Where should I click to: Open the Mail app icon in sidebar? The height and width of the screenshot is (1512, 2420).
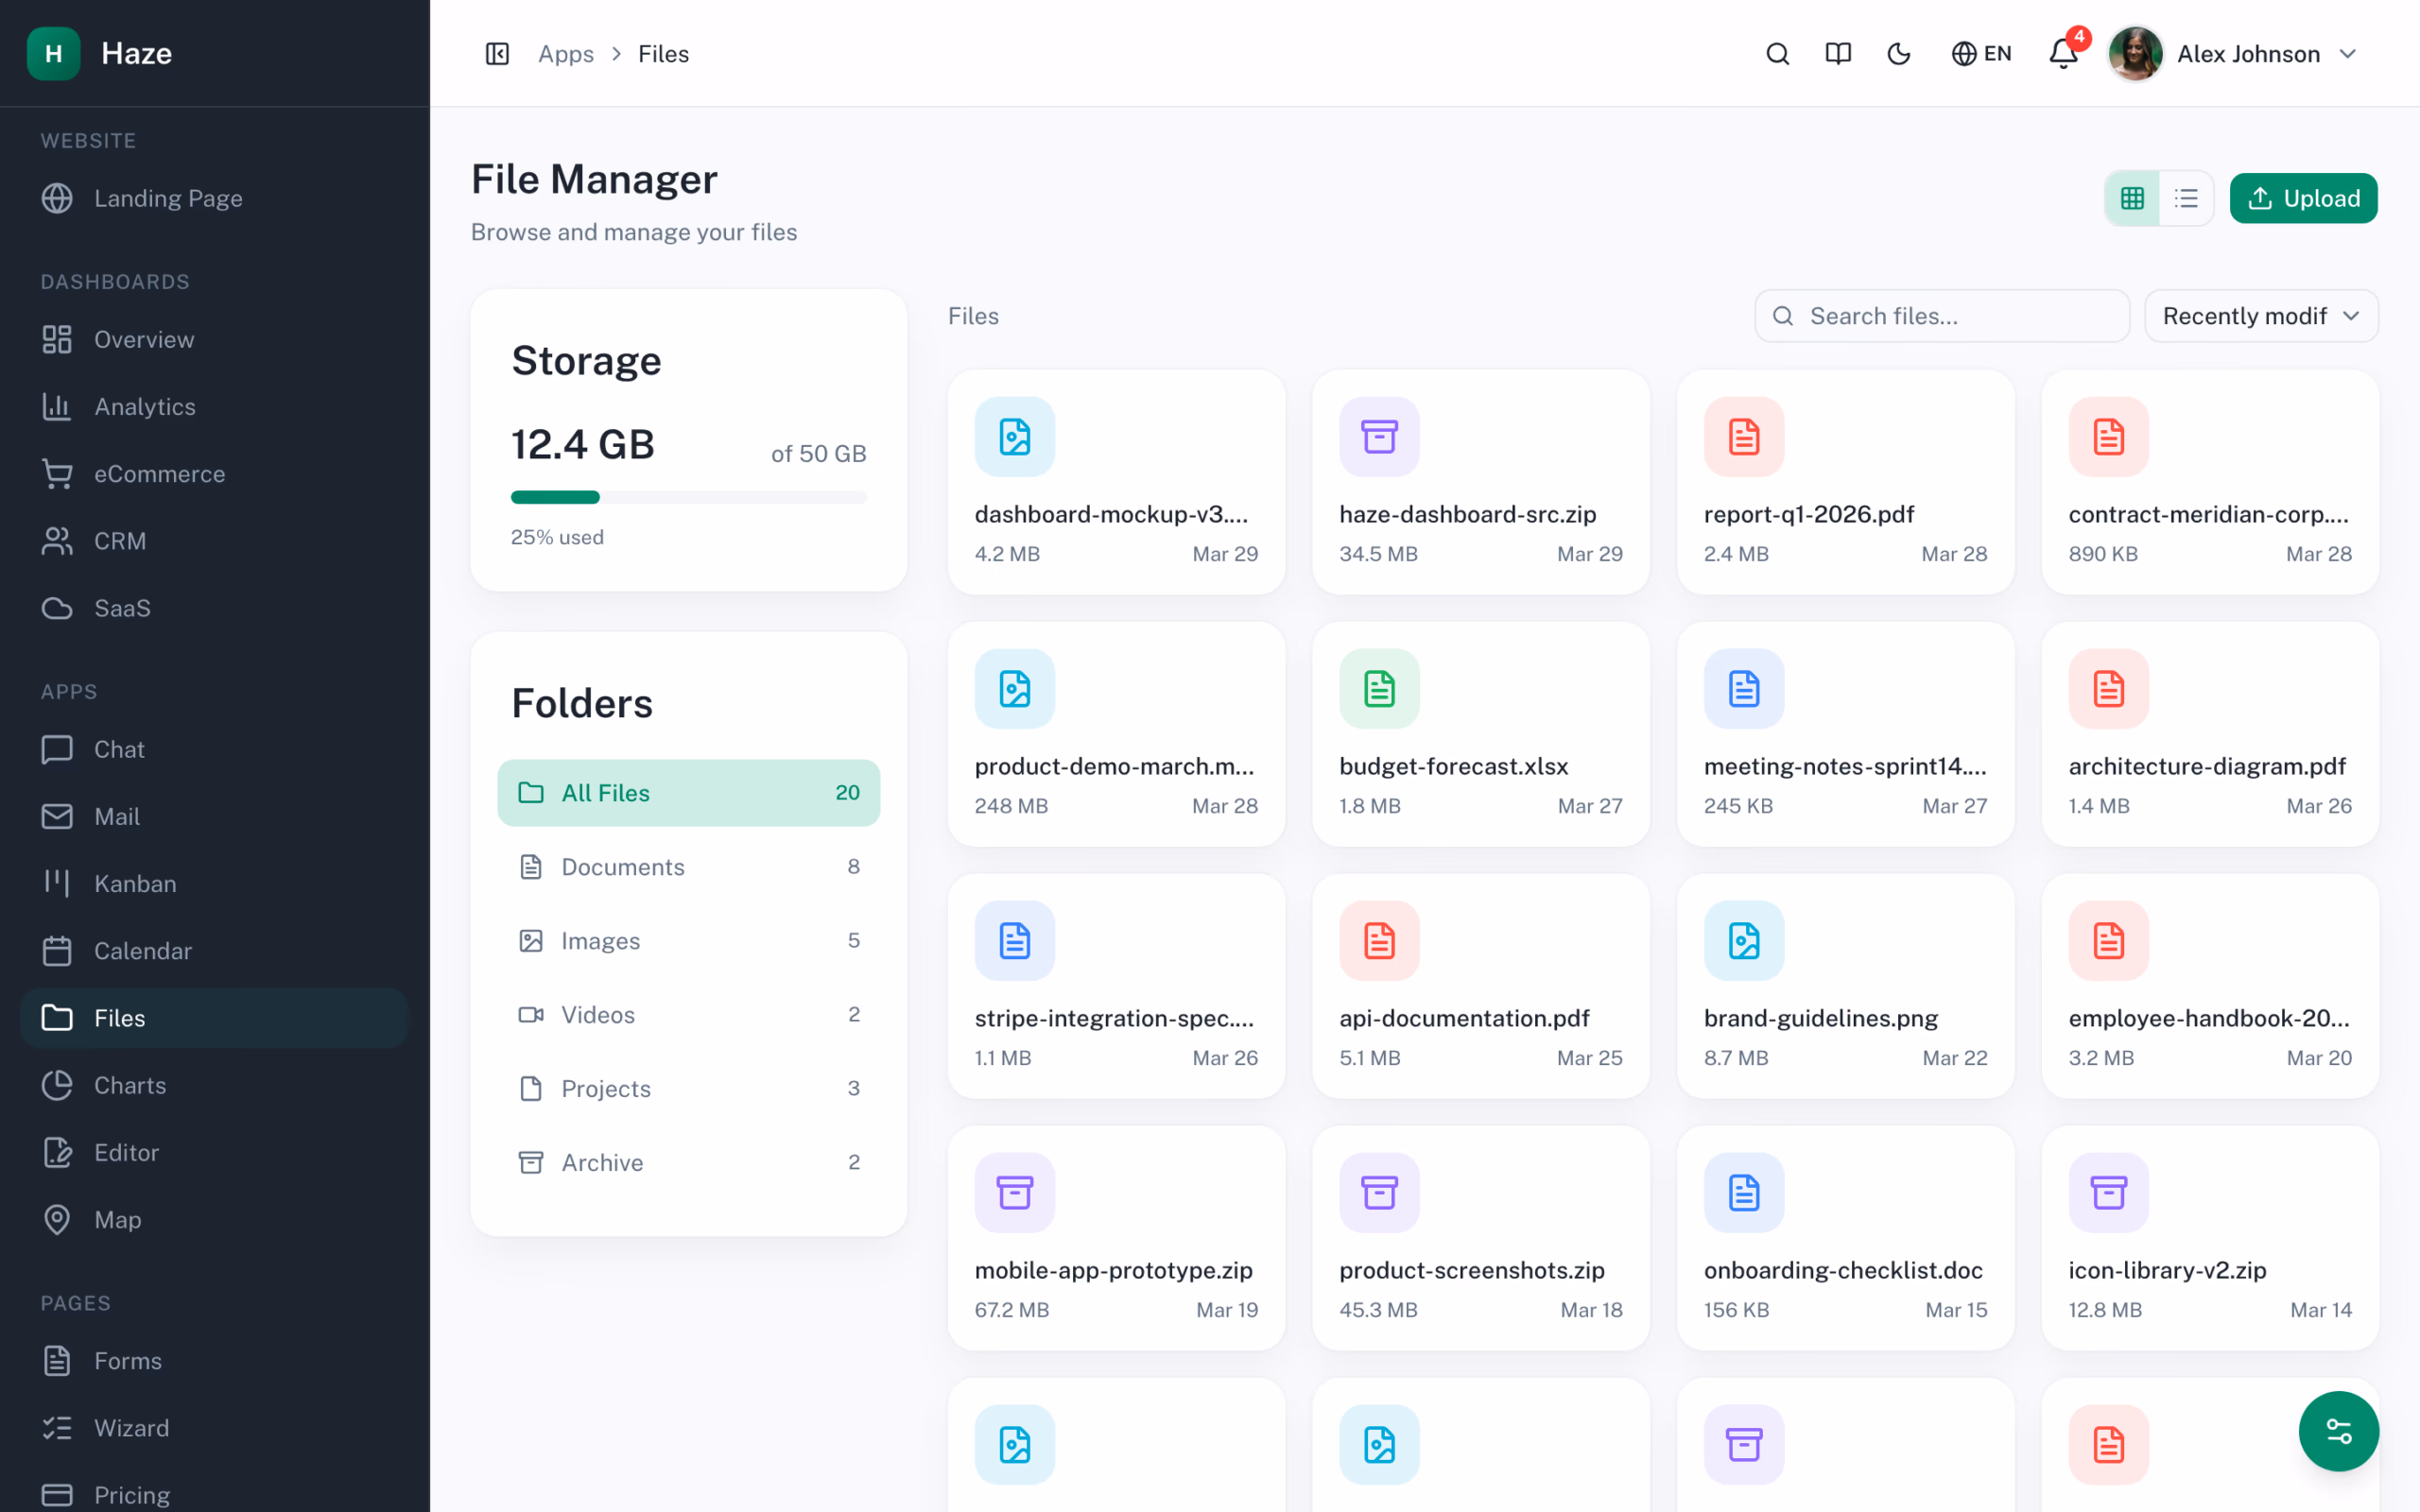pos(57,816)
